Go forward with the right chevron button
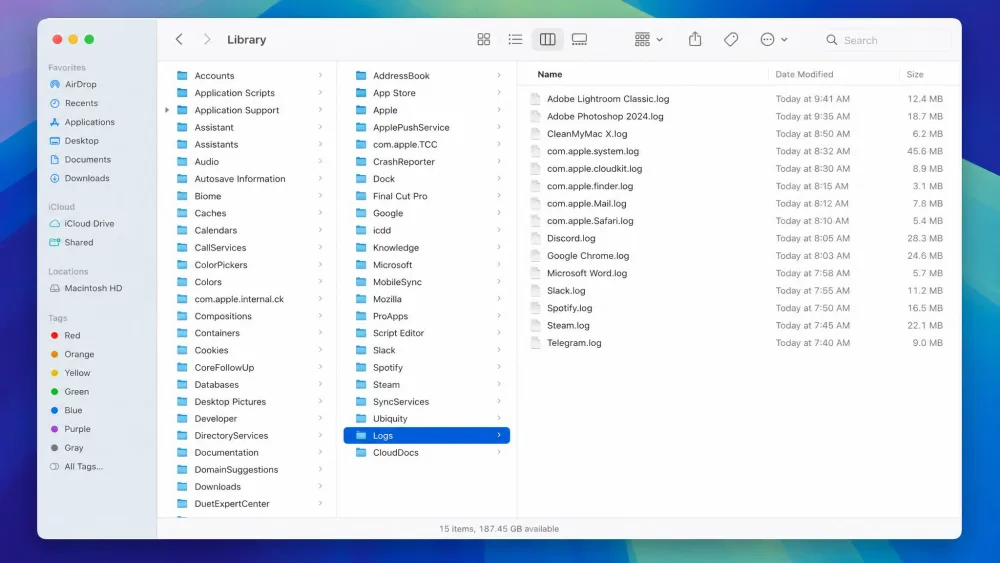This screenshot has width=1000, height=563. pos(207,40)
